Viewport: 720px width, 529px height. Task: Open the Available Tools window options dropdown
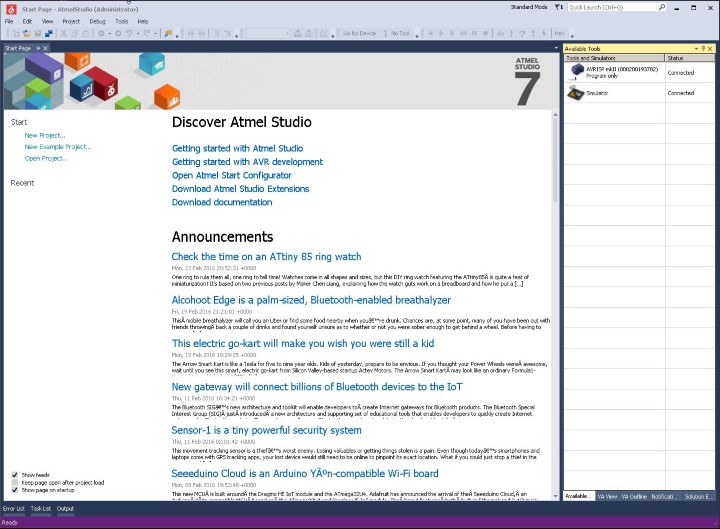(696, 48)
